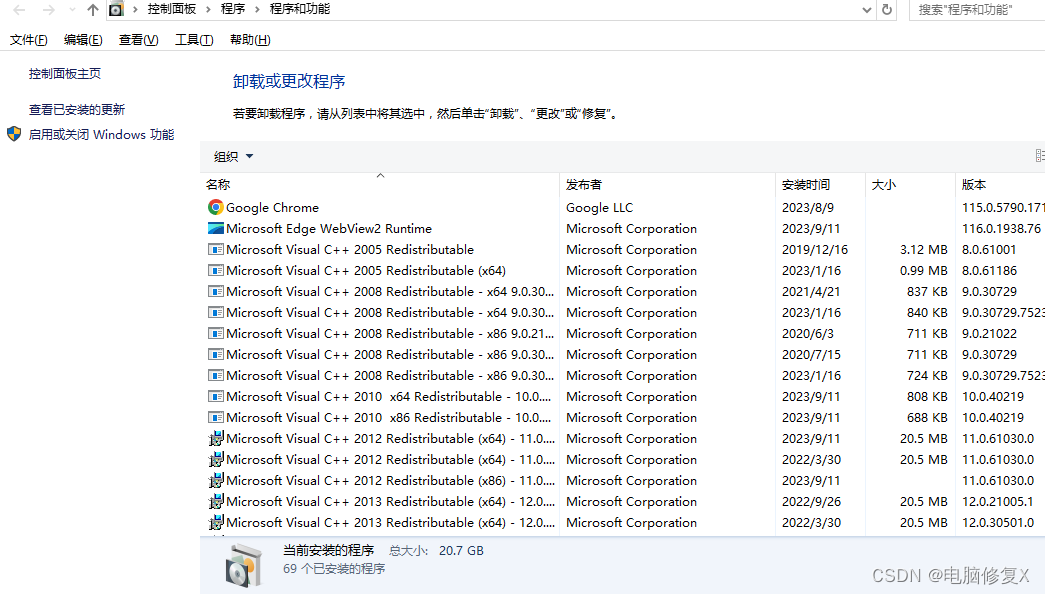Select Visual C++ 2012 Redistributable (x86) row
Viewport: 1045px width, 594px height.
[622, 481]
